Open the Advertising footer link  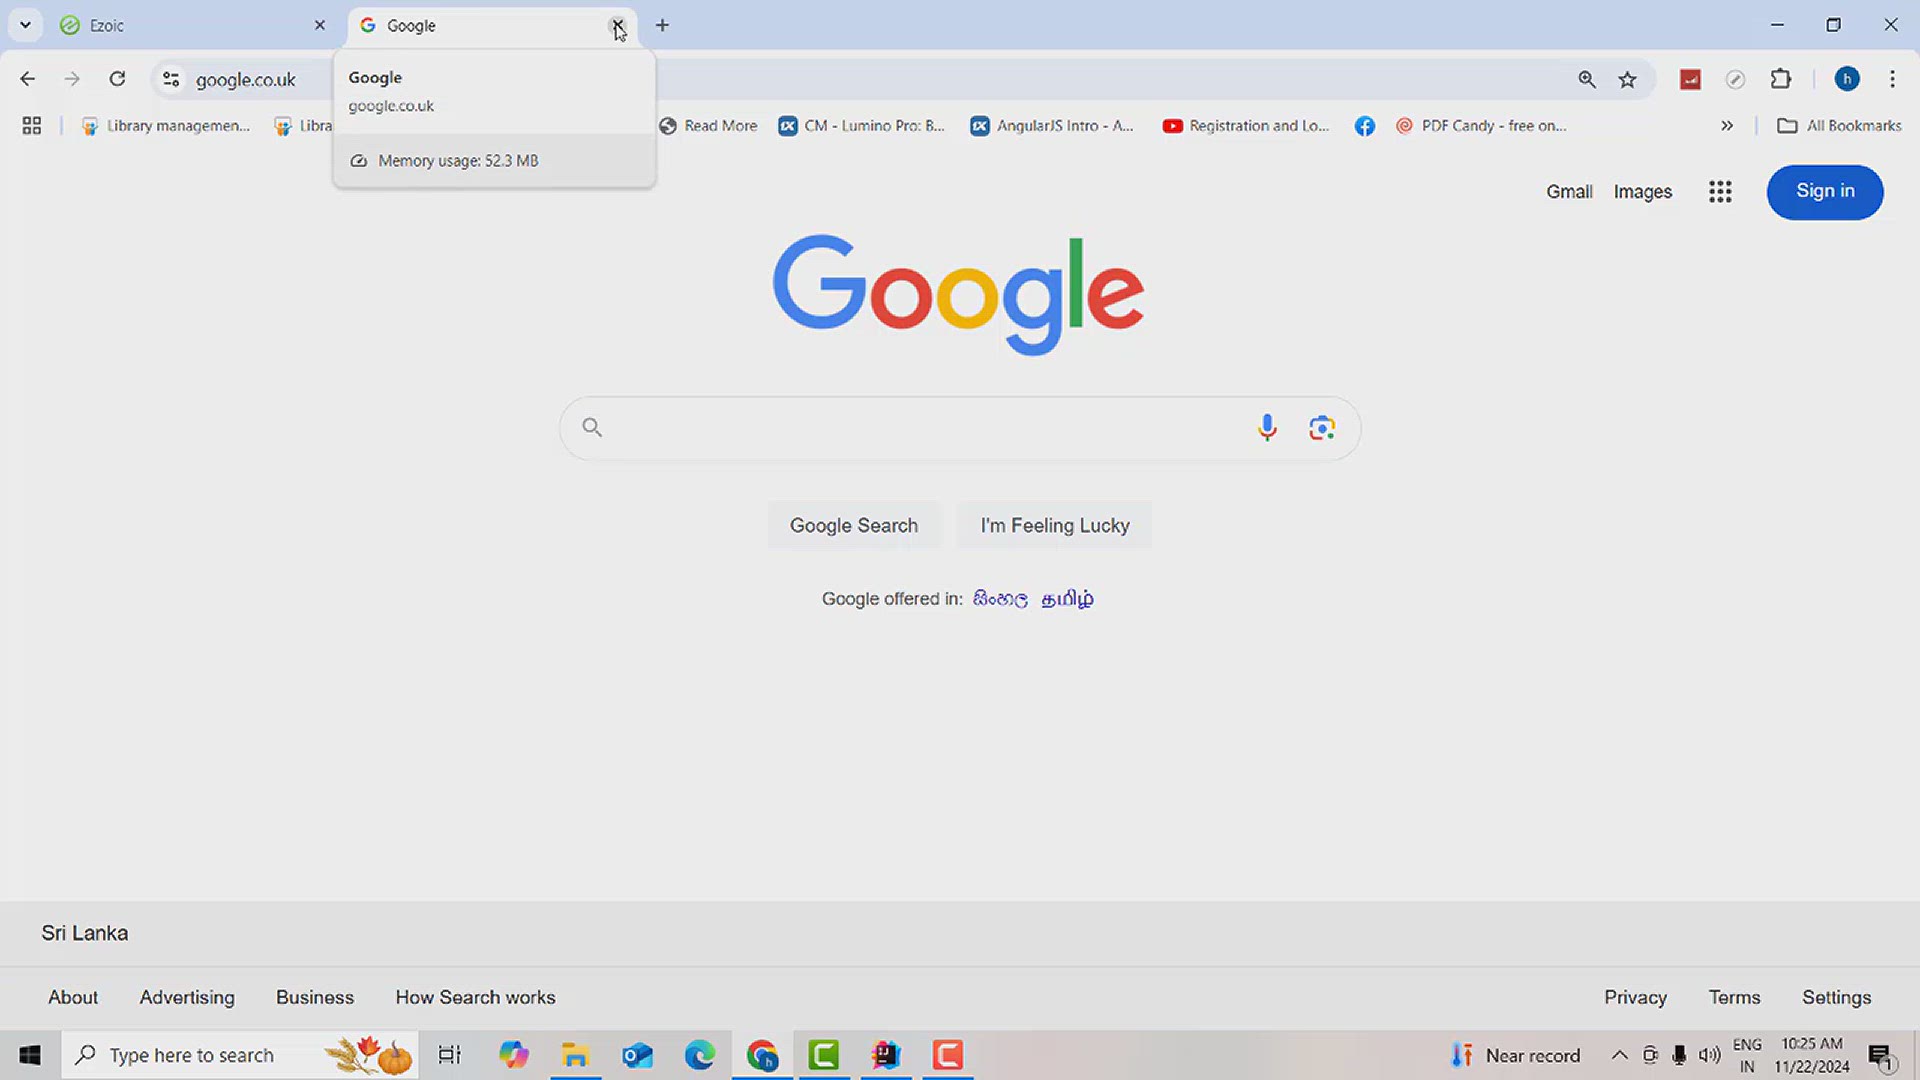(x=187, y=997)
